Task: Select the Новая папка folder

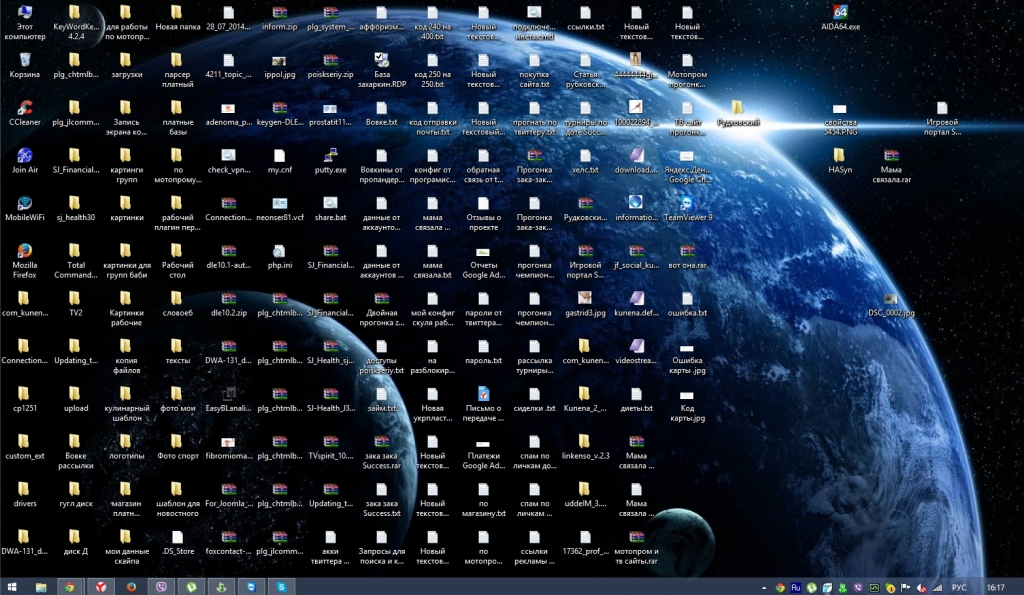Action: coord(176,13)
